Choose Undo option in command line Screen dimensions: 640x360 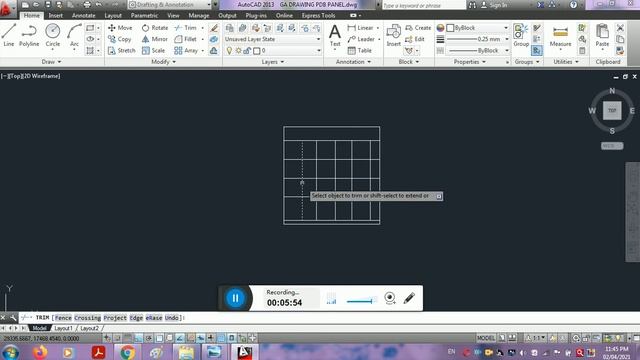pos(172,318)
